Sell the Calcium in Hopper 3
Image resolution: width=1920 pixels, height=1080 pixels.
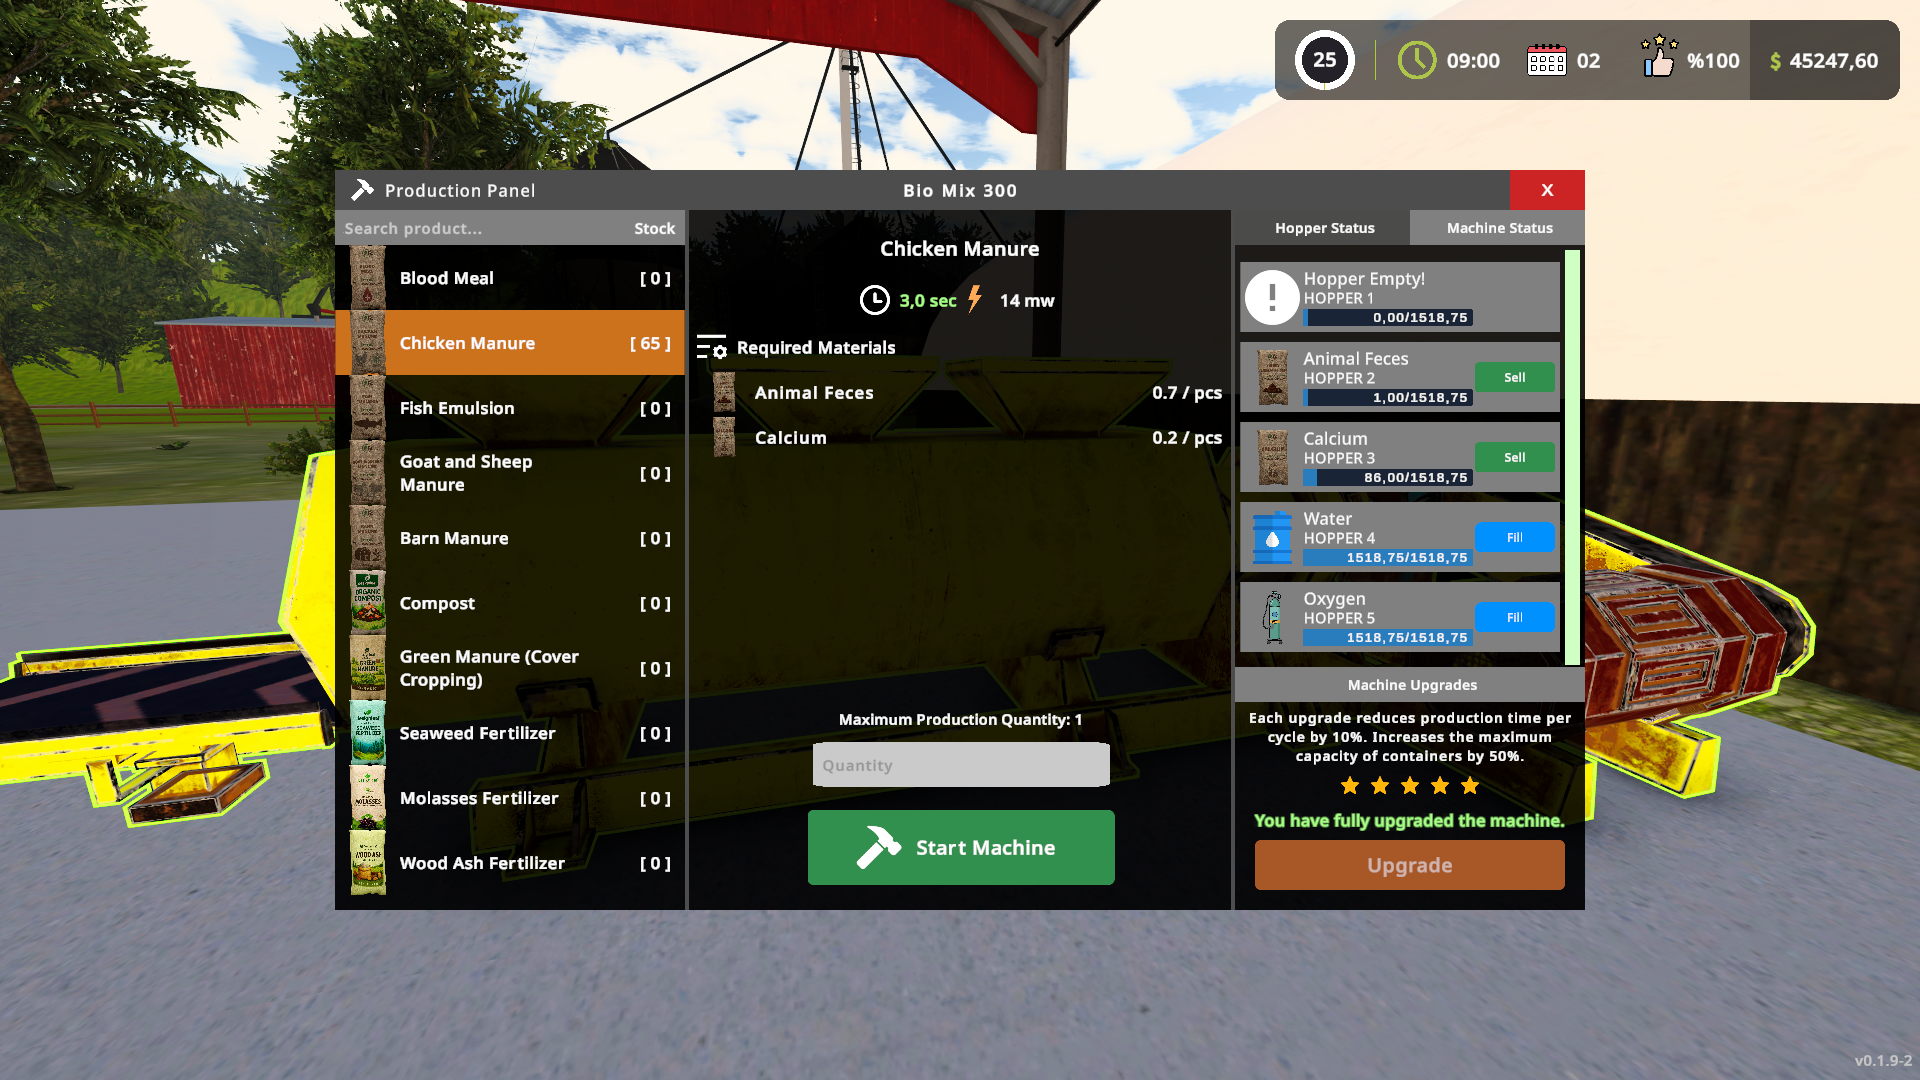pyautogui.click(x=1514, y=457)
